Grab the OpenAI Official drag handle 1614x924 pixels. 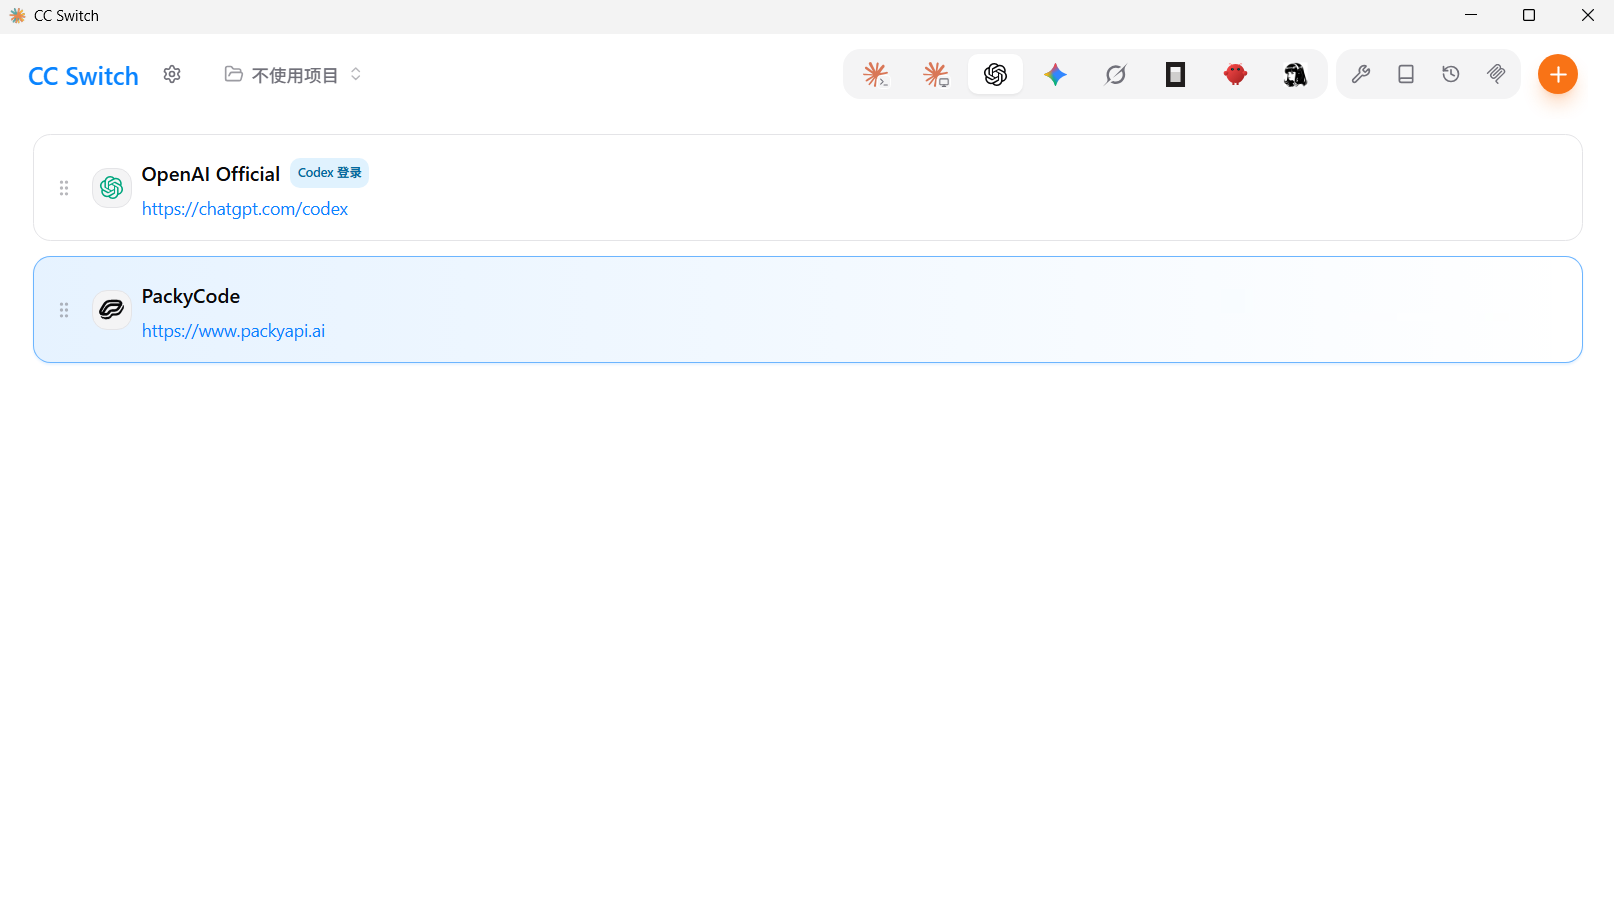[64, 188]
